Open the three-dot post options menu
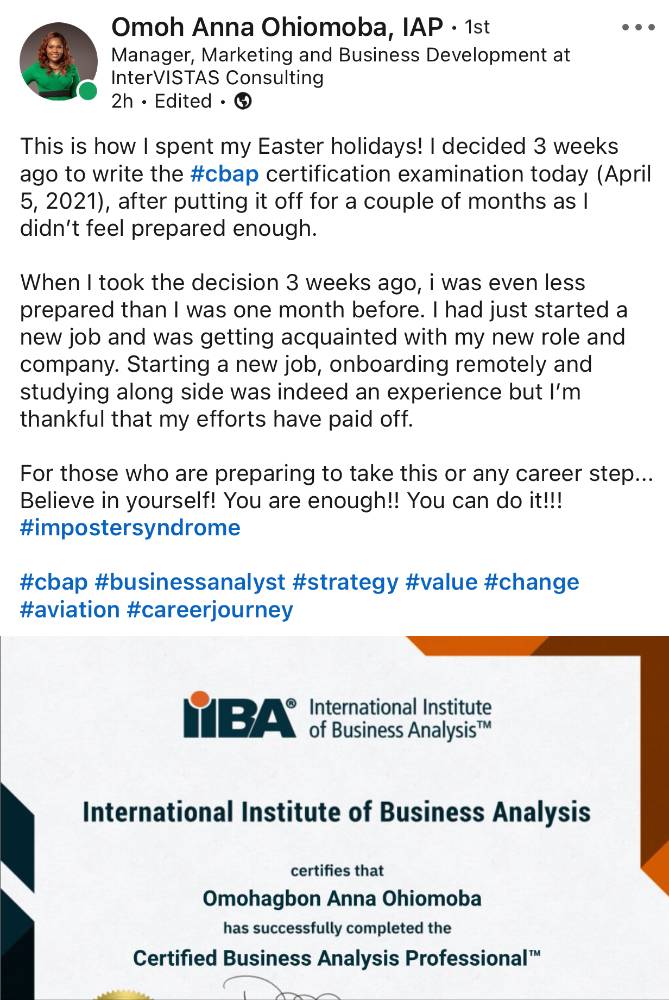The width and height of the screenshot is (669, 1000). pos(638,28)
